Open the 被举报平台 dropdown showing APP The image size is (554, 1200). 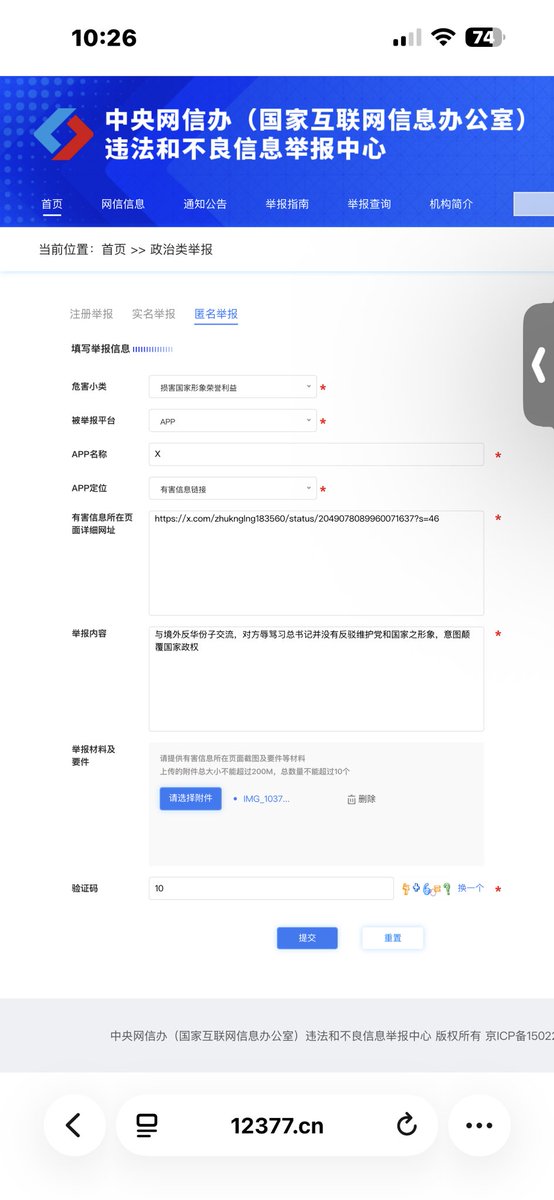(x=232, y=421)
